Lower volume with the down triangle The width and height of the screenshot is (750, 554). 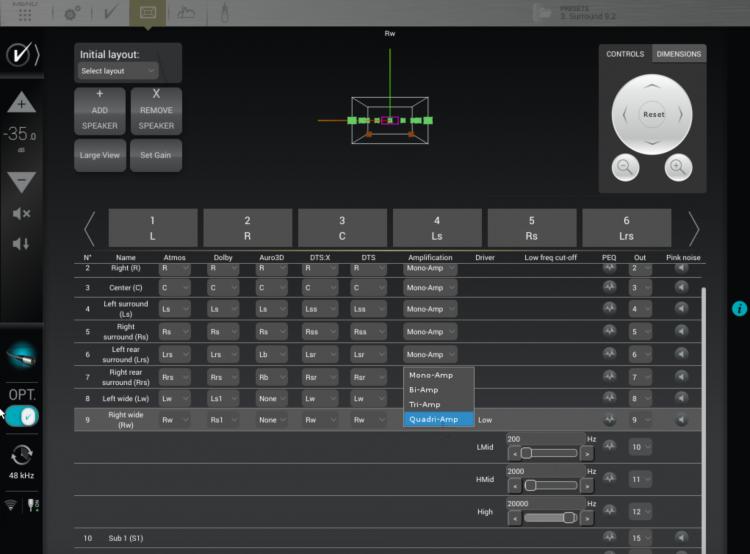pos(21,181)
